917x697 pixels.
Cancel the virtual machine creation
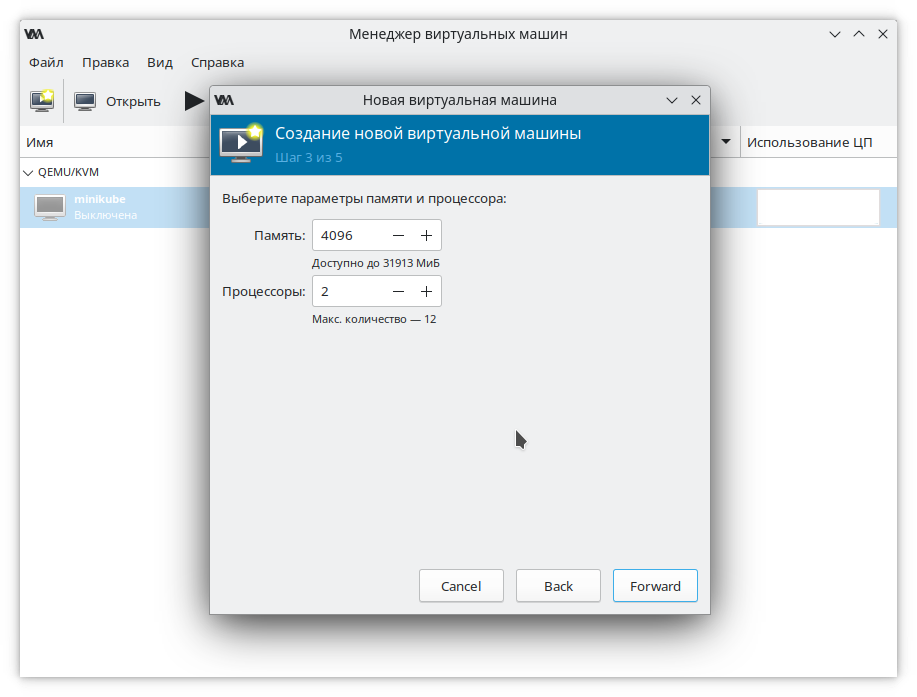[x=461, y=586]
